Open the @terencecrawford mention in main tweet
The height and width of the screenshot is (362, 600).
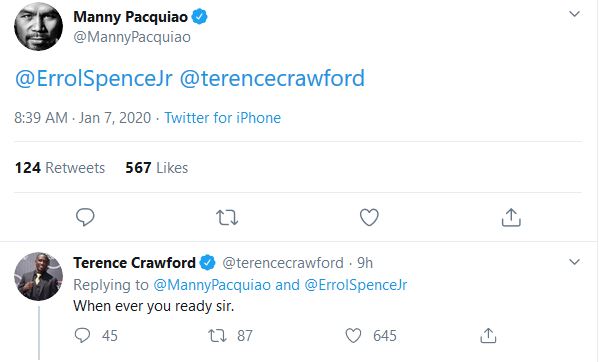[272, 78]
